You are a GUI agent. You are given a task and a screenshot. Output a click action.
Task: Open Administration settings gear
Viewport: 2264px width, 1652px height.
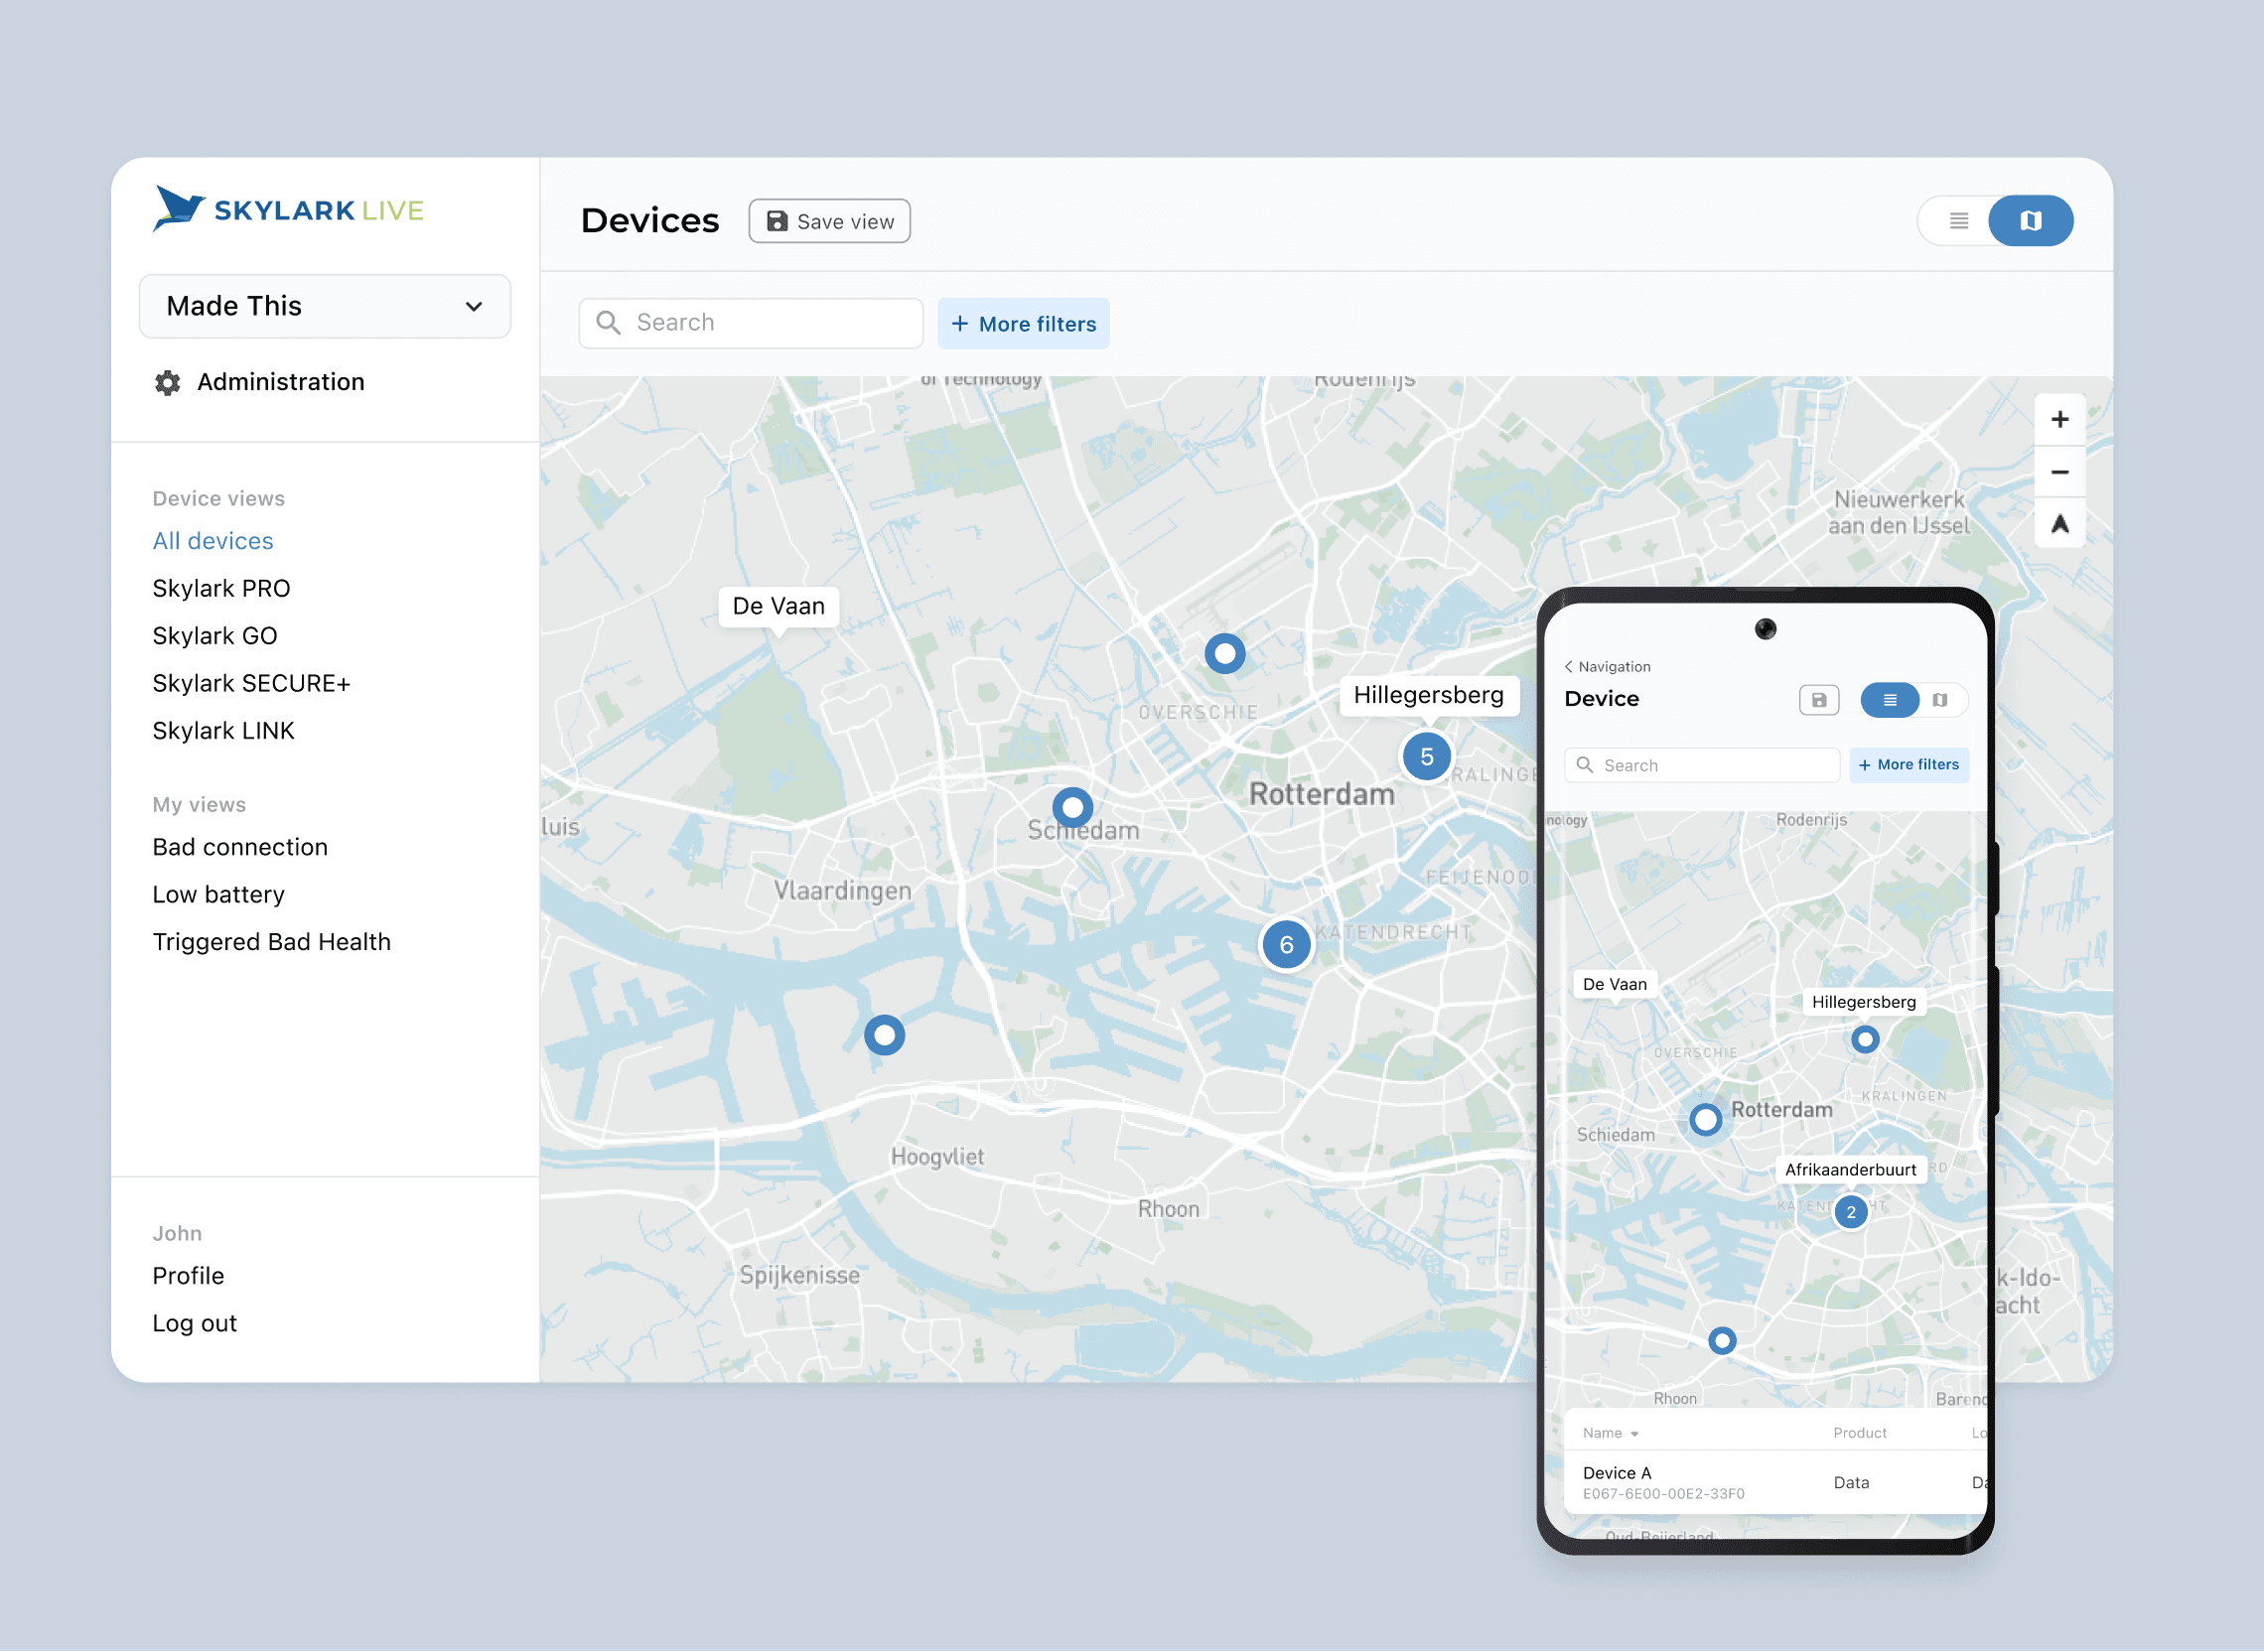pos(167,383)
